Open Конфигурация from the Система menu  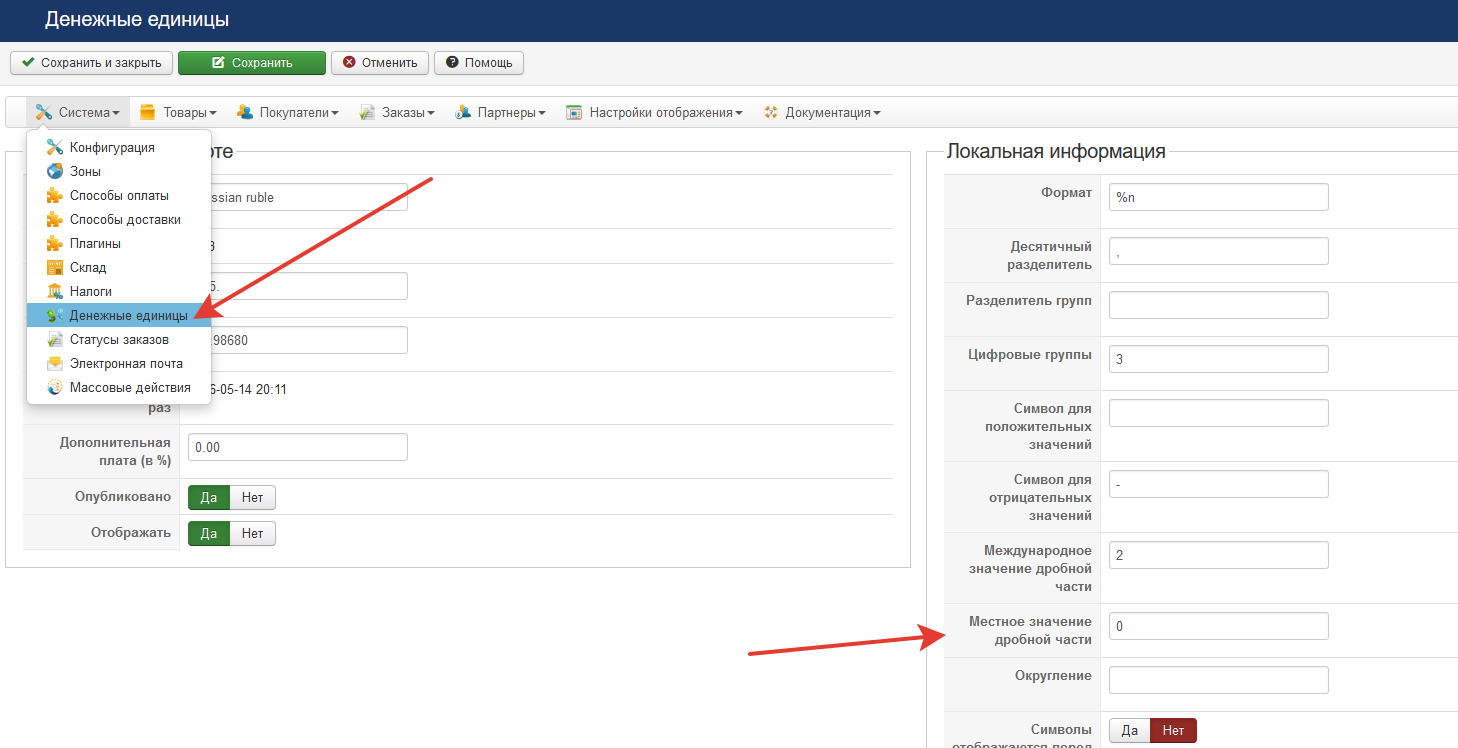[x=119, y=147]
